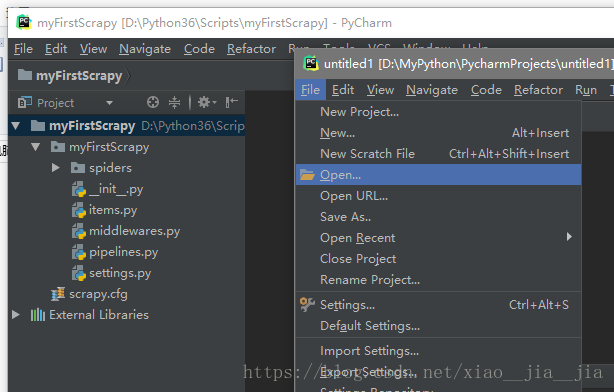
Task: Open Refactor menu in untitled1 window
Action: 538,90
